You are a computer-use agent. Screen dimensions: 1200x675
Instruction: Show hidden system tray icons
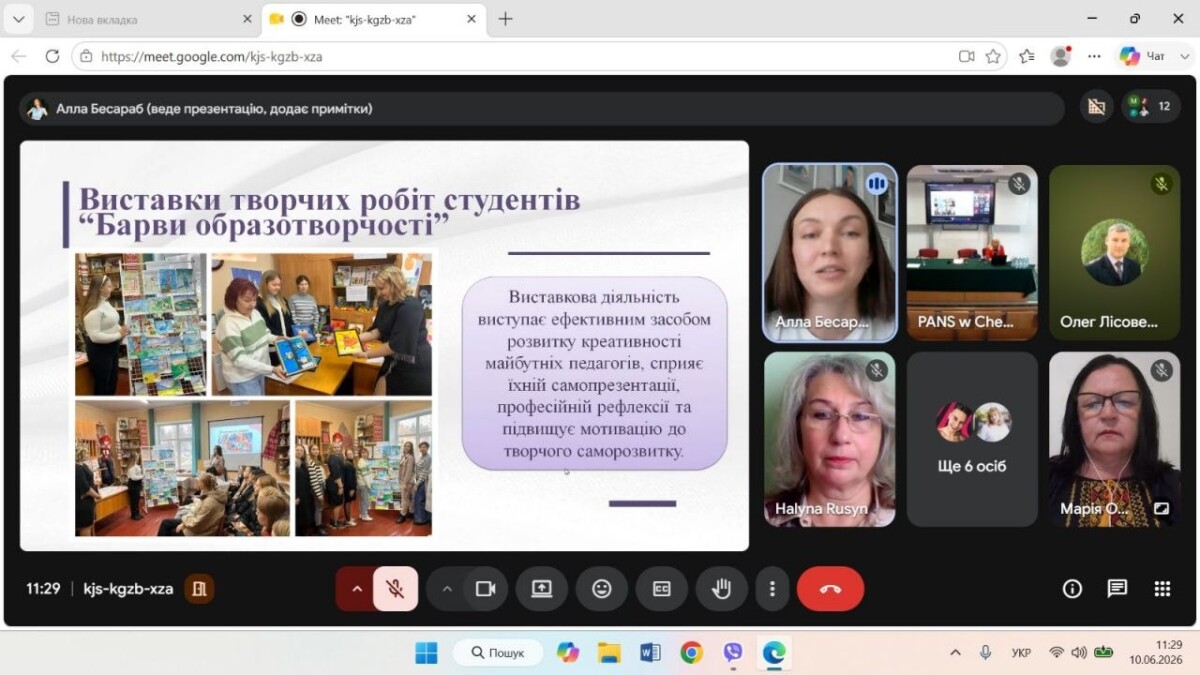955,653
